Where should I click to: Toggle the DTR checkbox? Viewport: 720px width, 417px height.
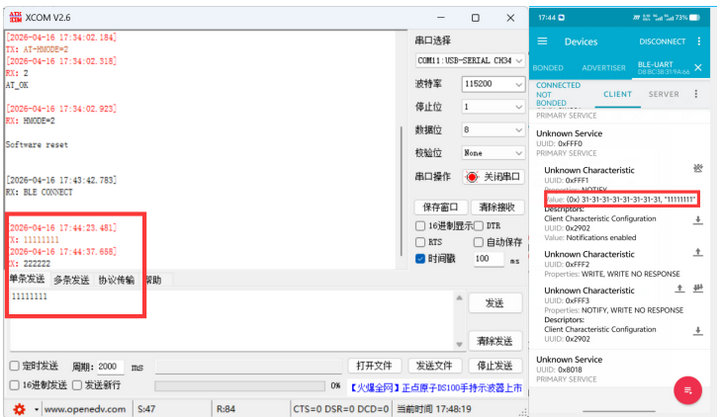[478, 226]
